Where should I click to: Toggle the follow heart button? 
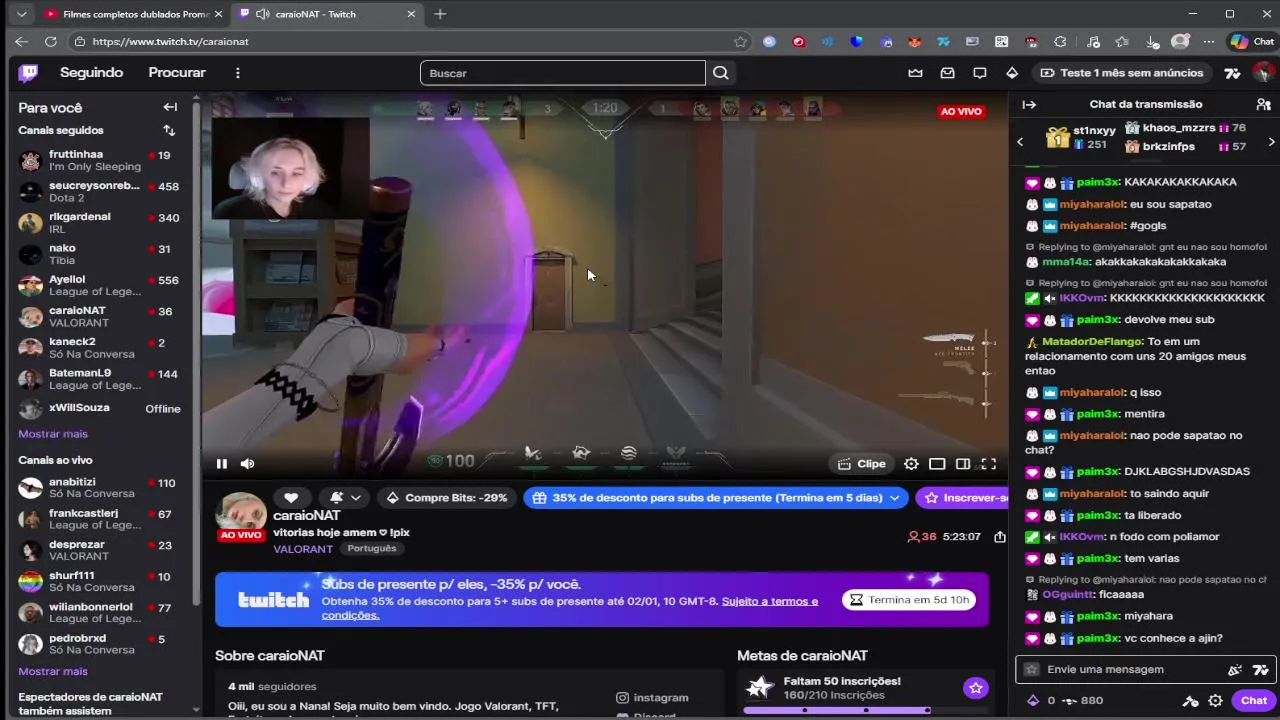[291, 498]
